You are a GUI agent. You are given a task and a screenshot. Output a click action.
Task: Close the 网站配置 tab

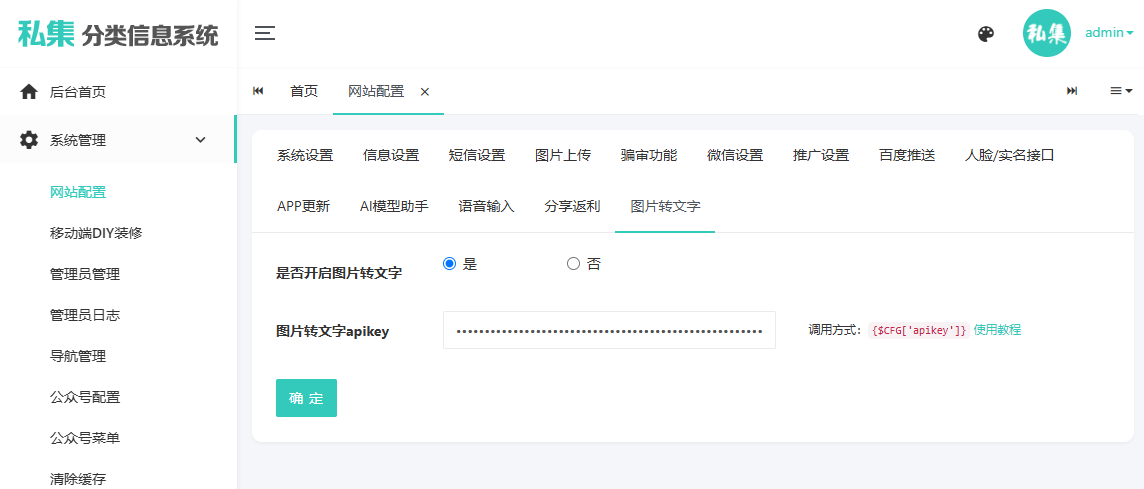tap(424, 91)
